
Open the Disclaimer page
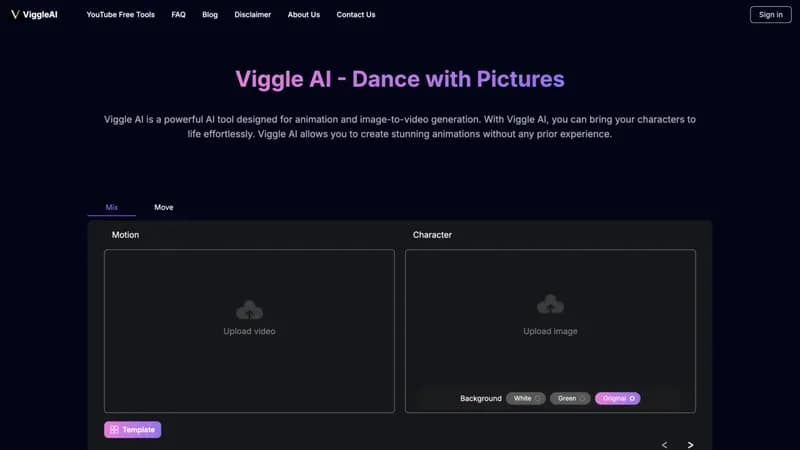point(253,15)
